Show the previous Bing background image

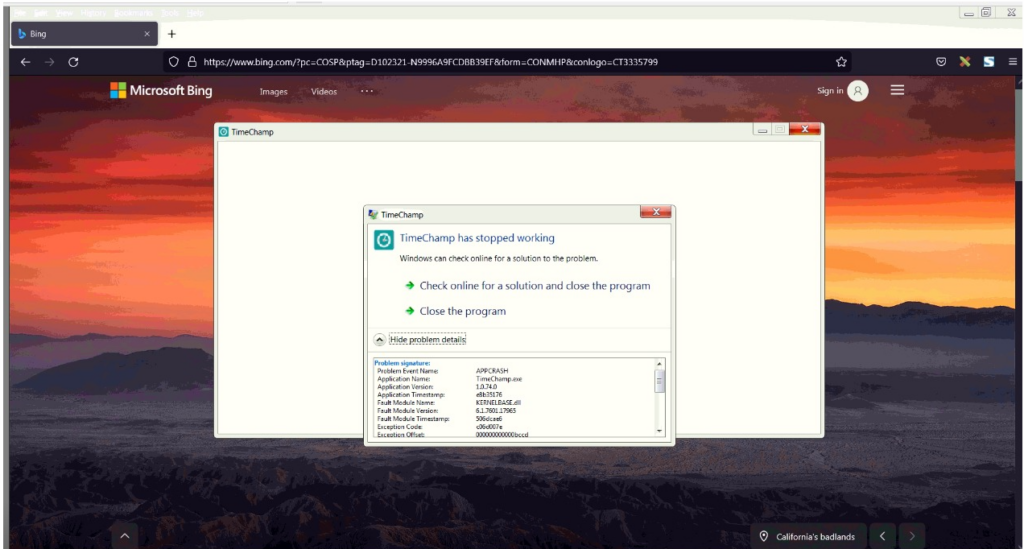[x=882, y=537]
